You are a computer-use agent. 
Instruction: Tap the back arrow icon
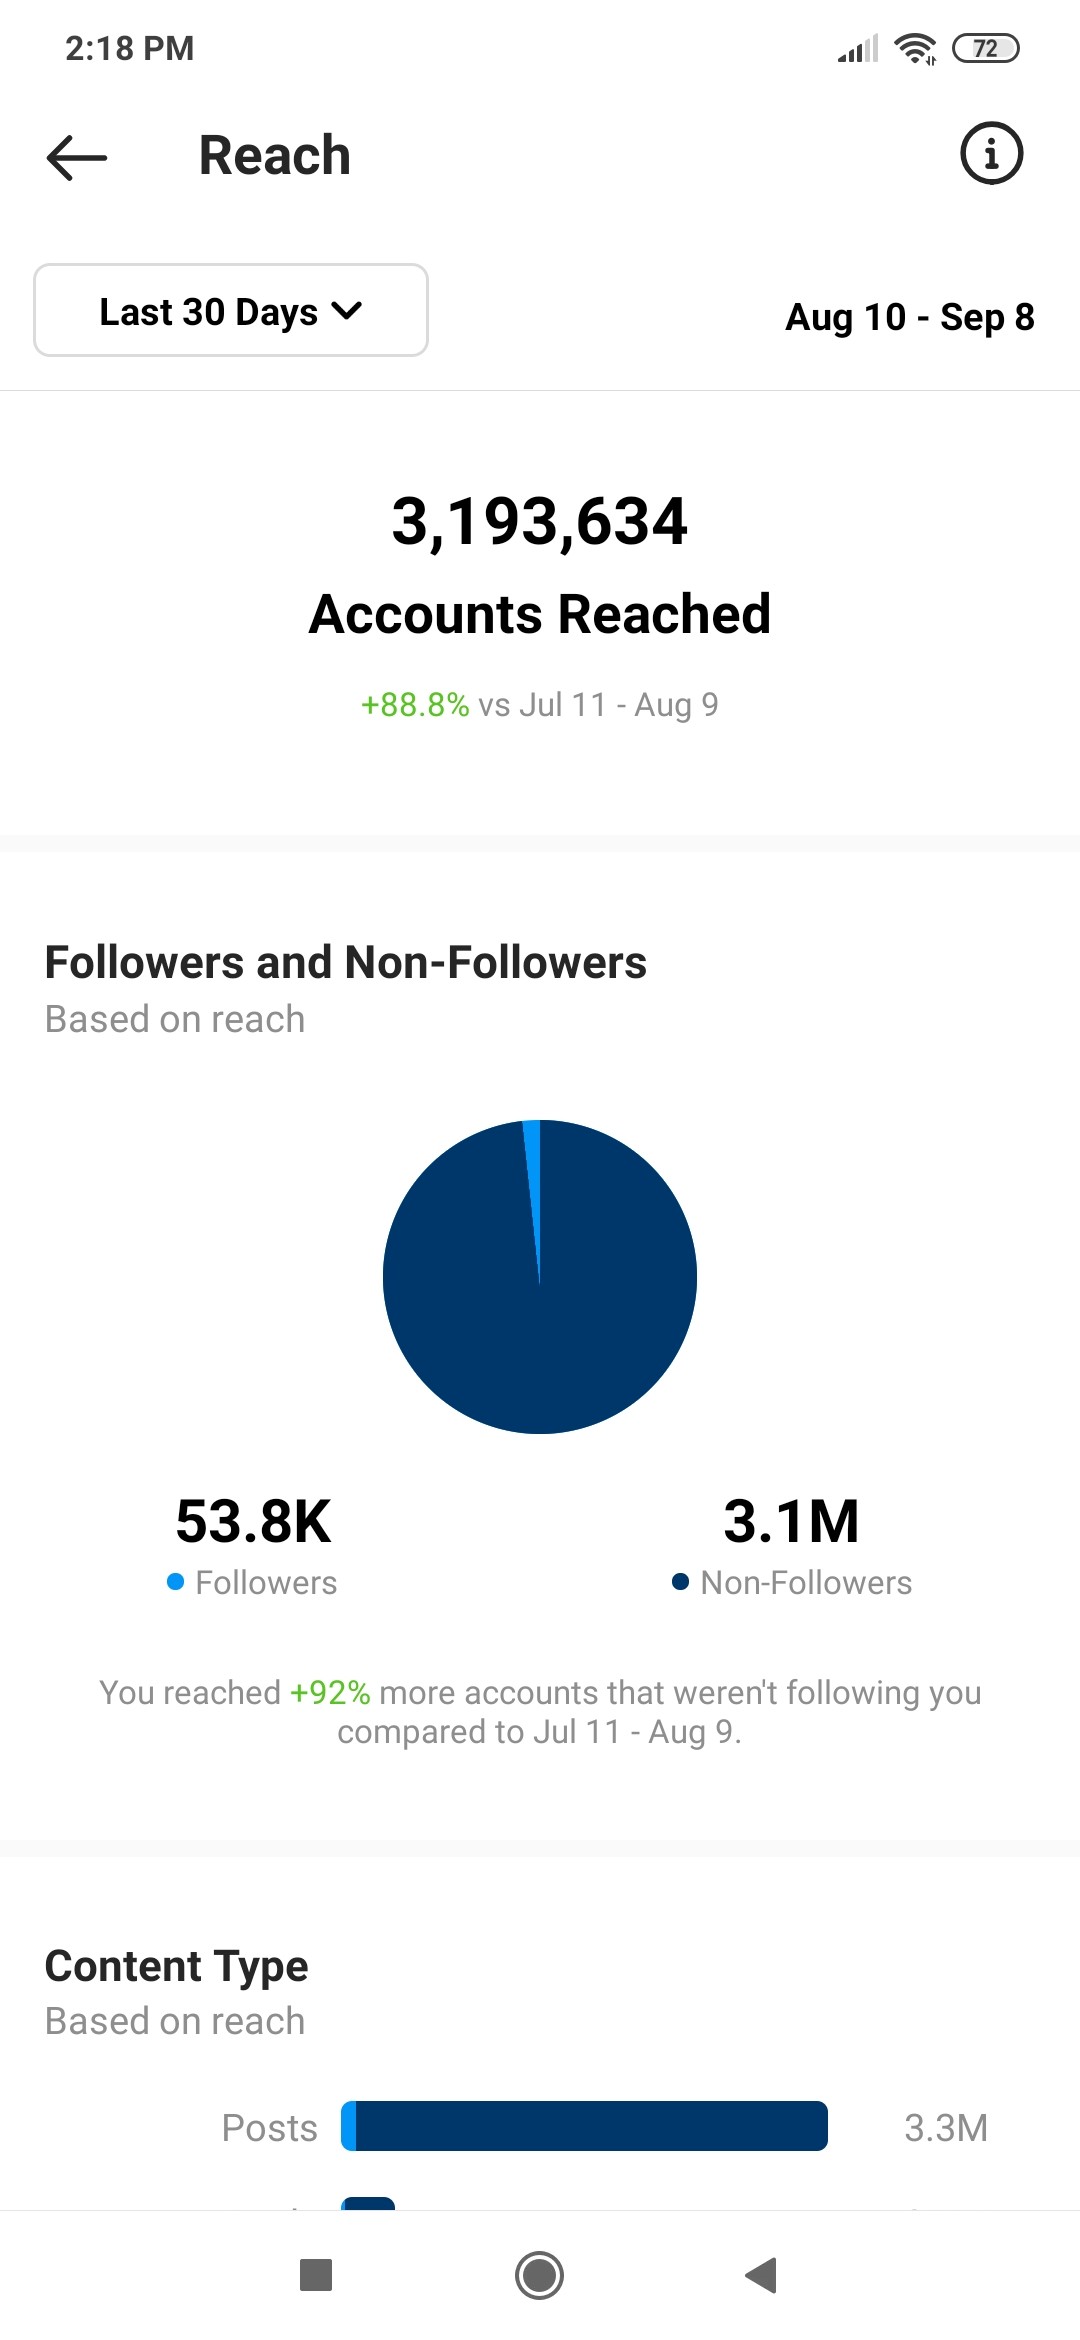click(x=77, y=157)
